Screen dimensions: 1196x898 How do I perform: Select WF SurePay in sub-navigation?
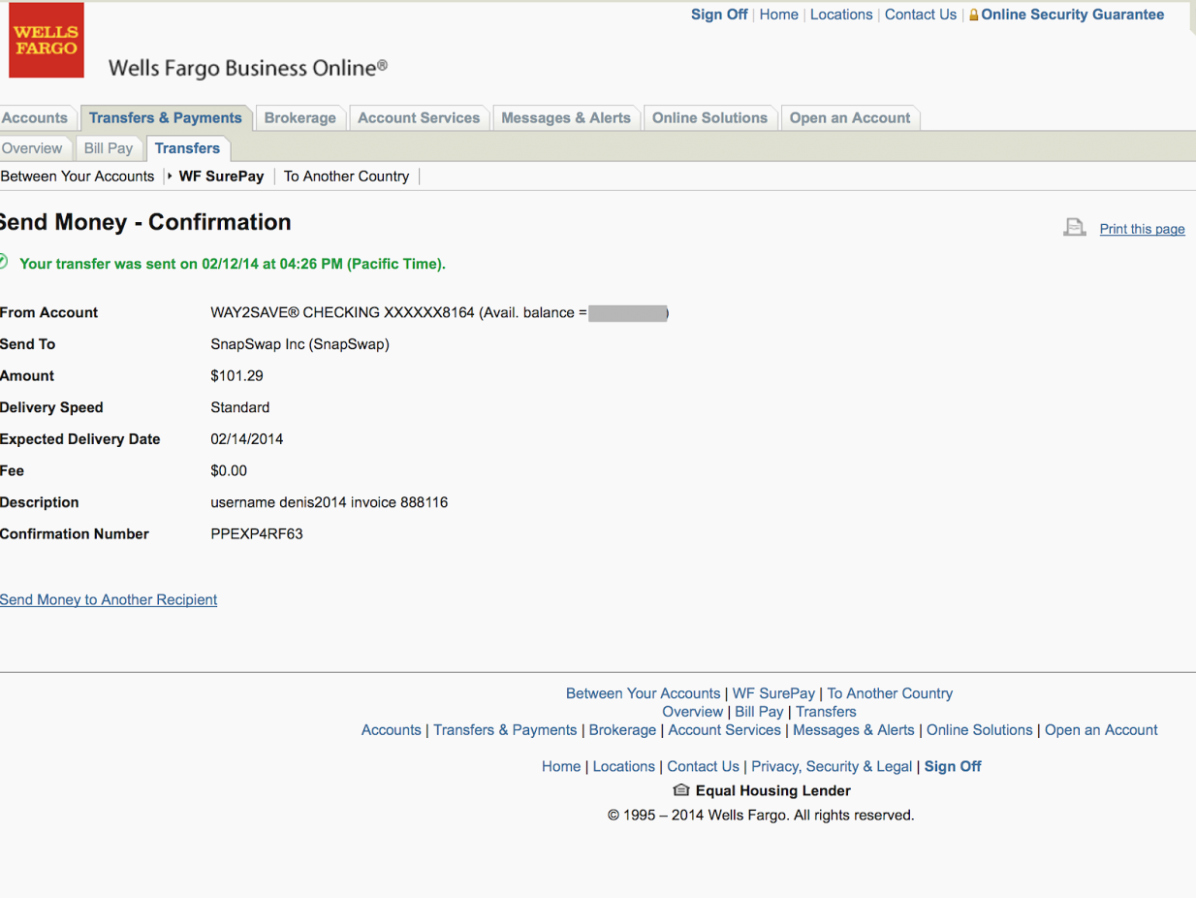tap(221, 176)
